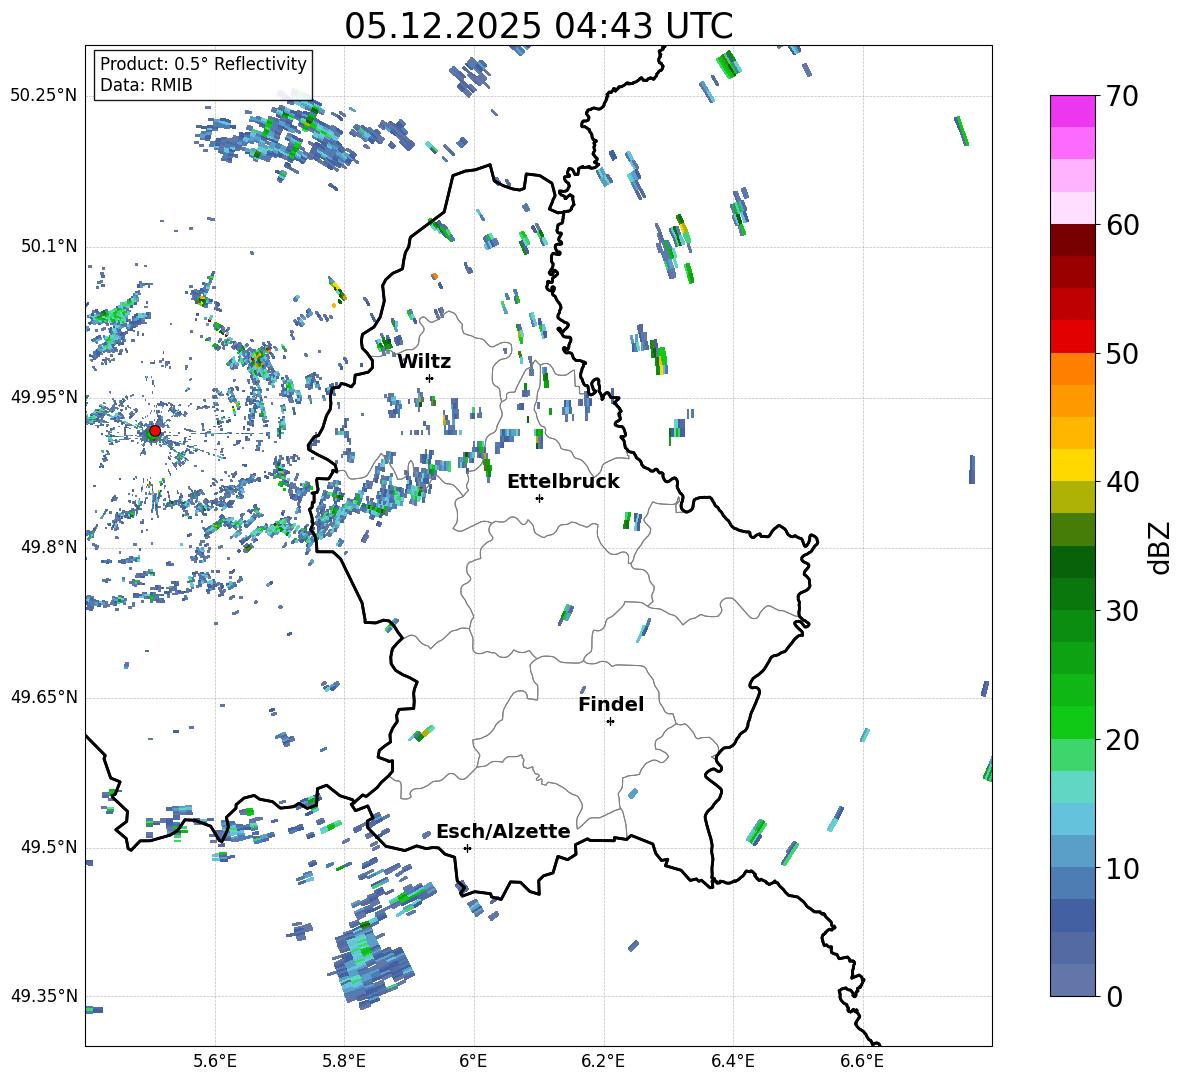
Task: Click the dBZ colorbar axis label
Action: [x=1160, y=547]
